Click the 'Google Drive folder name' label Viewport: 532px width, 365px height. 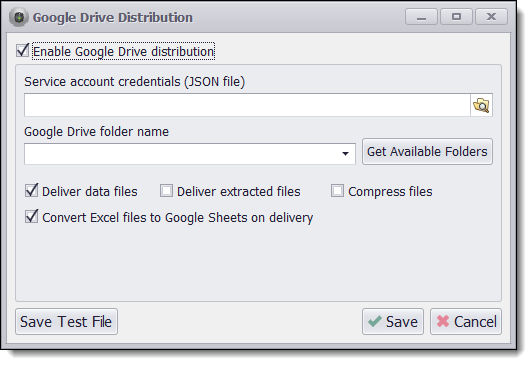pos(97,132)
